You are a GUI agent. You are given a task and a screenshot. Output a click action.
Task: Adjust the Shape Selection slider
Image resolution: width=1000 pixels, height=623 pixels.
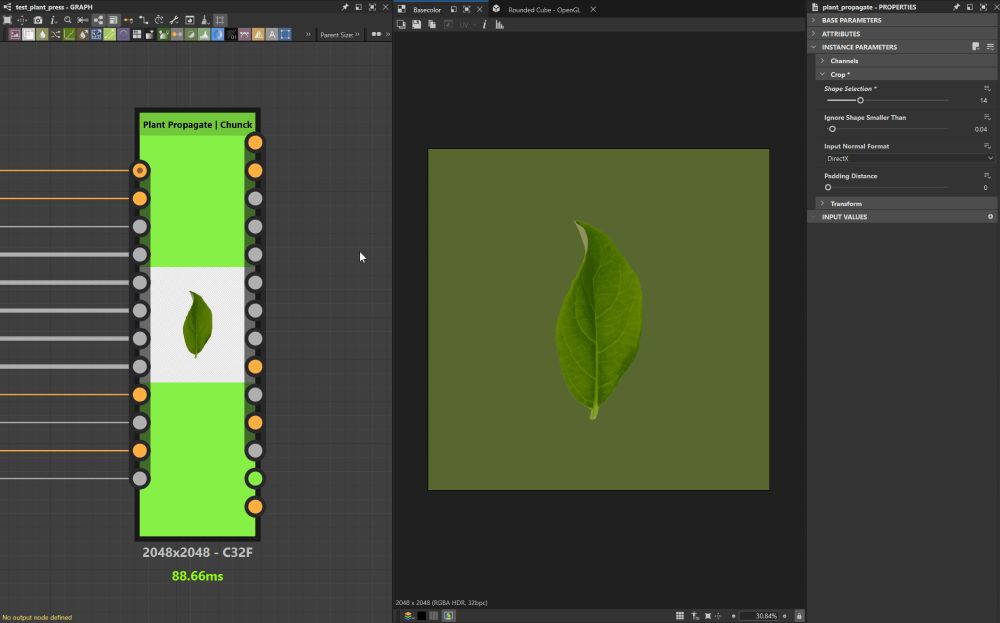(861, 100)
